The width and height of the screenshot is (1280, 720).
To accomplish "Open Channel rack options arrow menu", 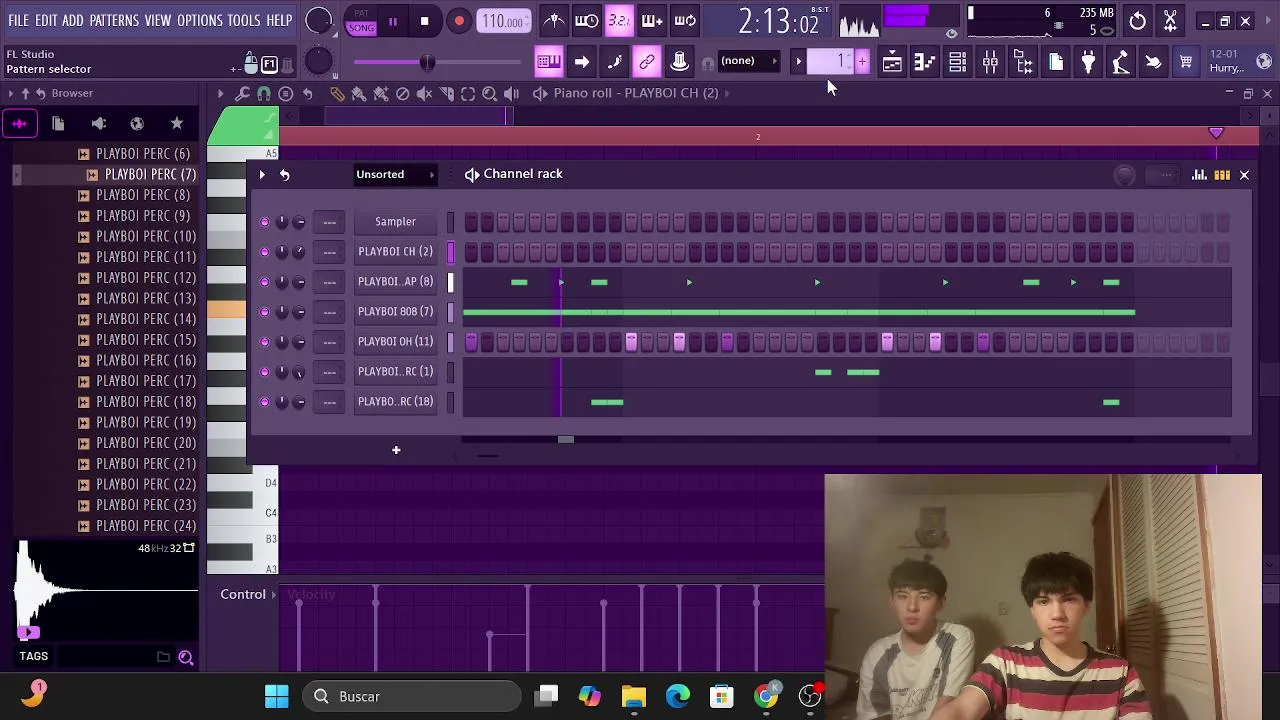I will coord(262,174).
